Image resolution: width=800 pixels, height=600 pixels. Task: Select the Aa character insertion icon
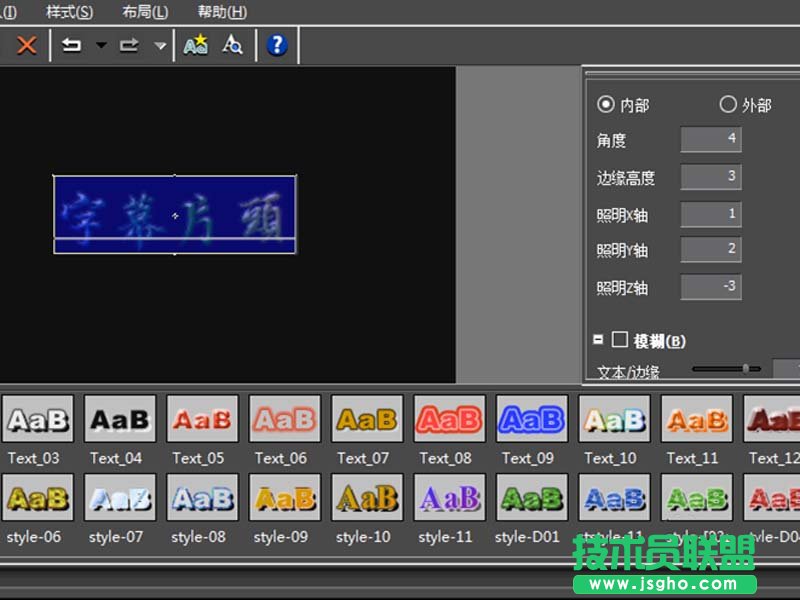pyautogui.click(x=195, y=44)
